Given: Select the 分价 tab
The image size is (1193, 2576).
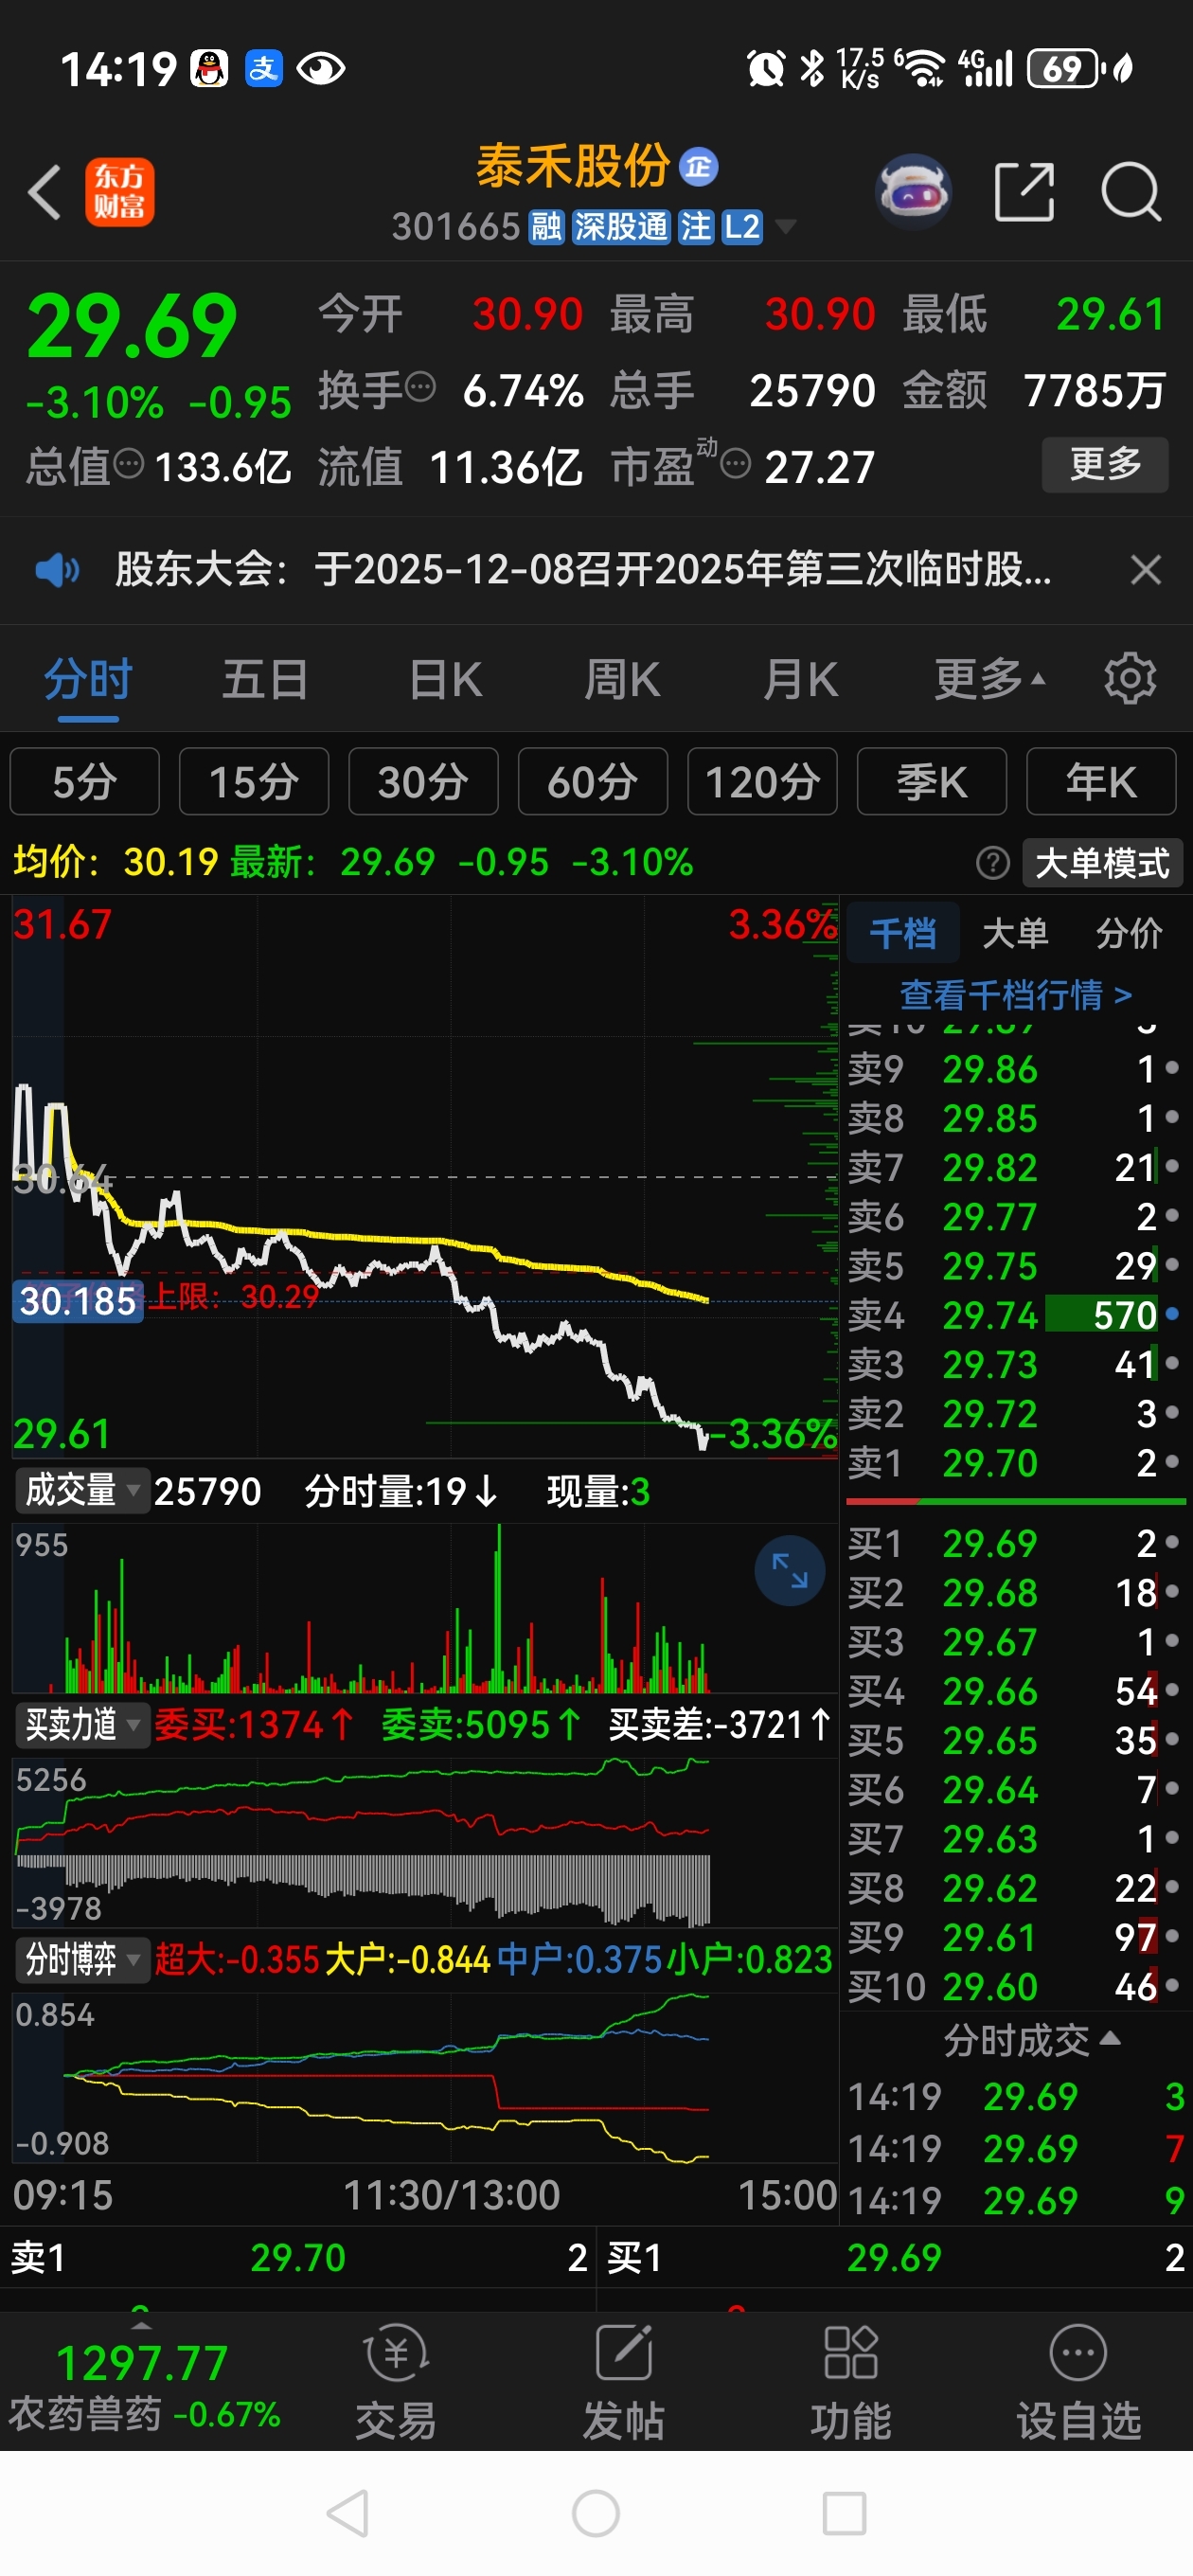Looking at the screenshot, I should click(x=1128, y=933).
